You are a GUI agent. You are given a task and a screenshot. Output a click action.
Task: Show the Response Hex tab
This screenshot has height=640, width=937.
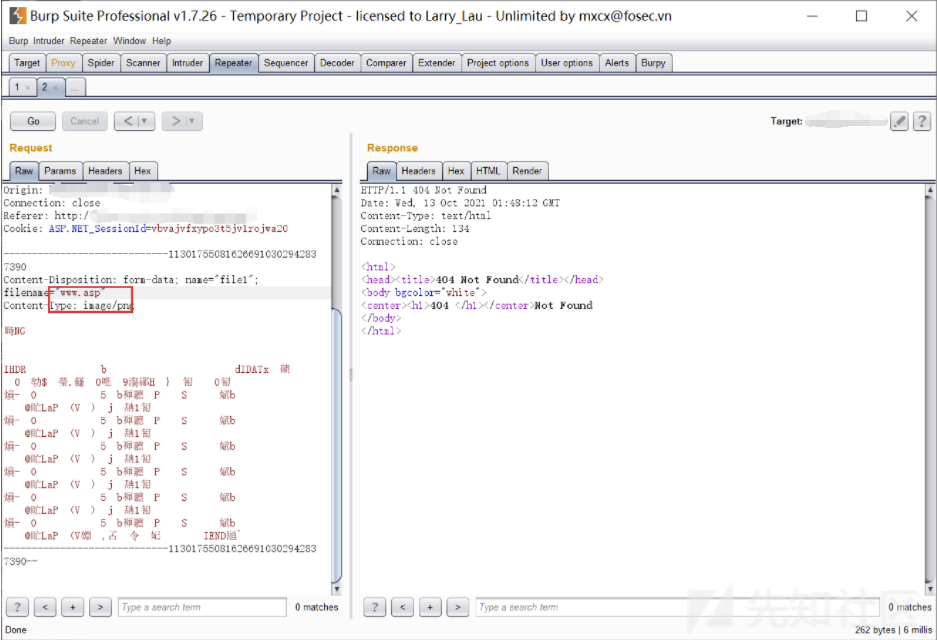click(x=456, y=171)
